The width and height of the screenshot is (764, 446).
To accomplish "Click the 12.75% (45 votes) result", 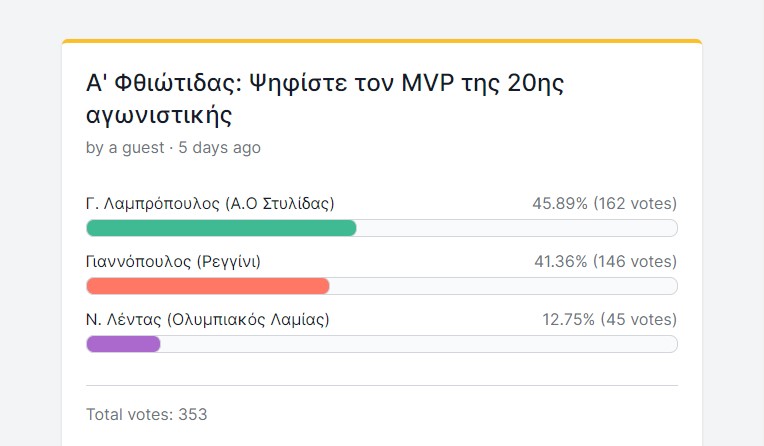I will pos(610,320).
